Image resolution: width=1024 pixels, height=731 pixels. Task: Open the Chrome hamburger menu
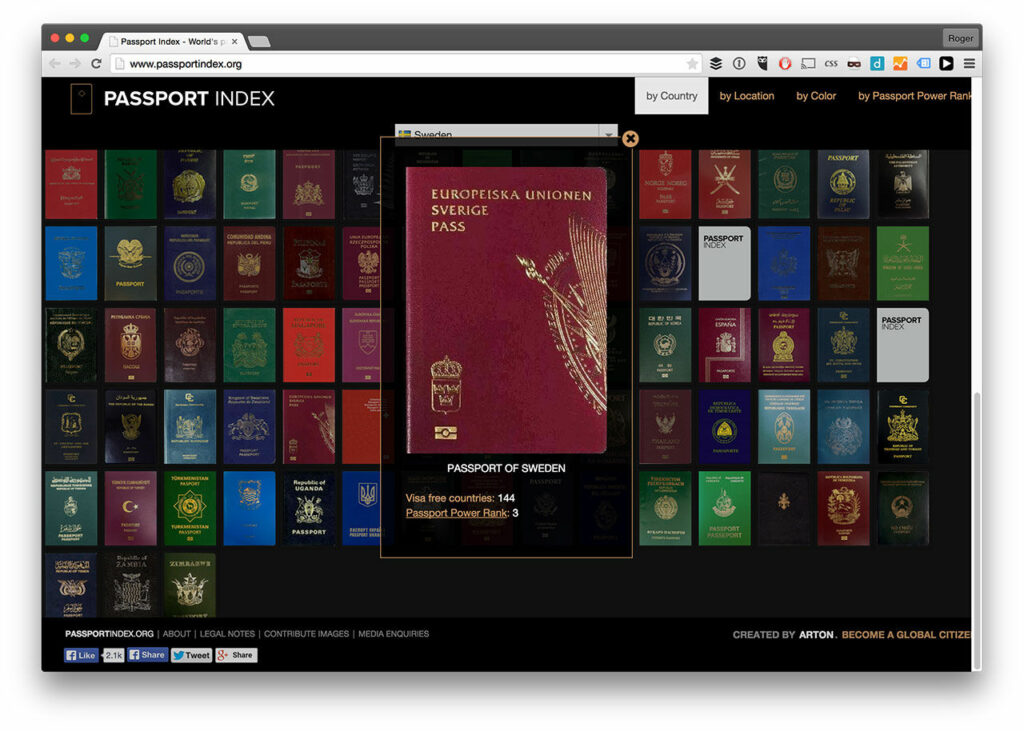pyautogui.click(x=969, y=63)
